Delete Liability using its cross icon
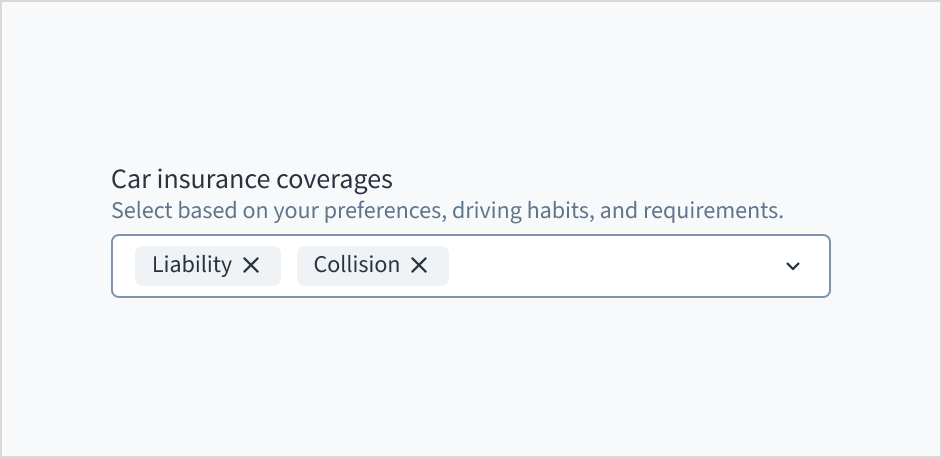Viewport: 942px width, 458px height. (251, 265)
